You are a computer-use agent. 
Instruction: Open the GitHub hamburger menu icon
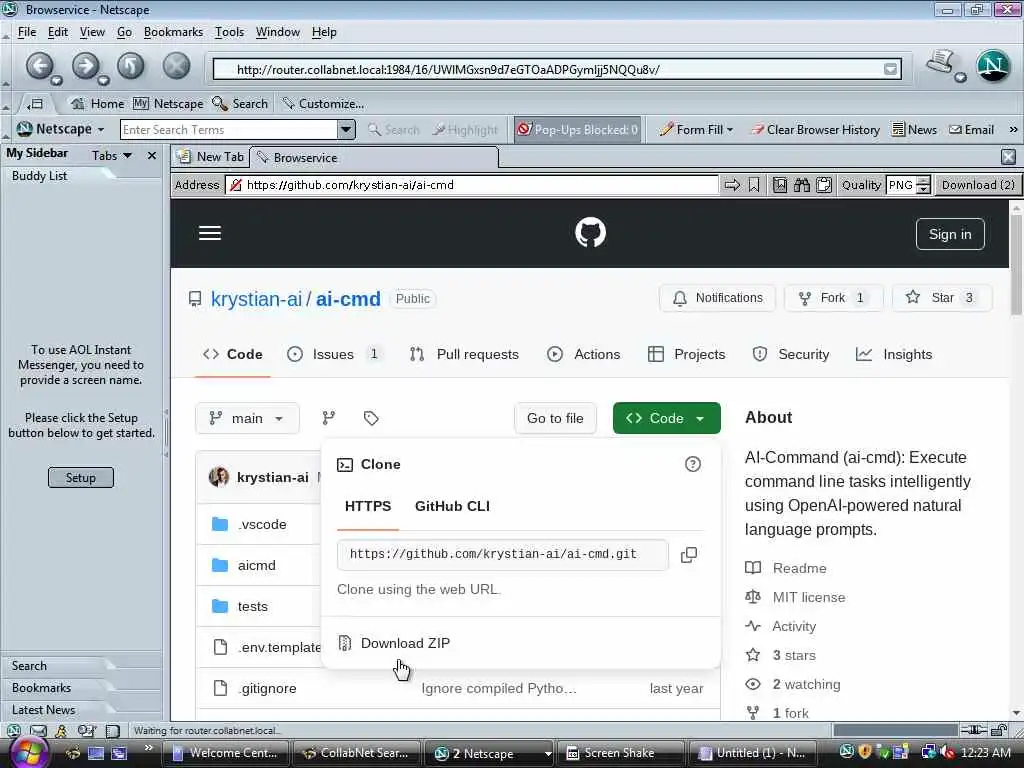(210, 233)
